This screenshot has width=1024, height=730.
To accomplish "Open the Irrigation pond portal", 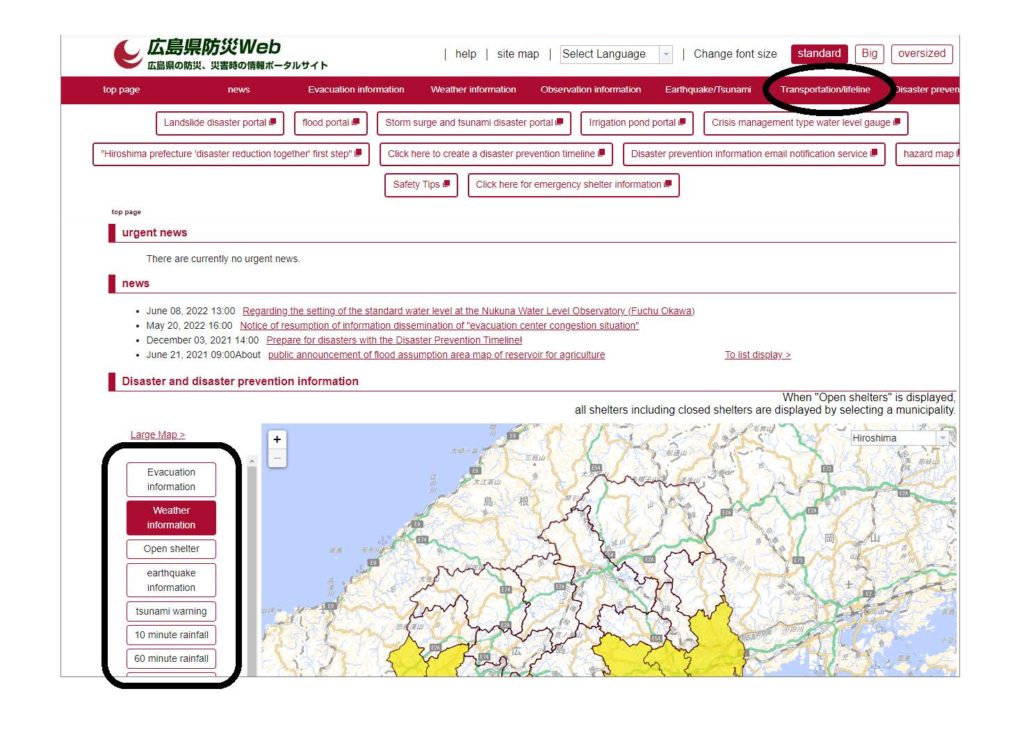I will [x=636, y=123].
